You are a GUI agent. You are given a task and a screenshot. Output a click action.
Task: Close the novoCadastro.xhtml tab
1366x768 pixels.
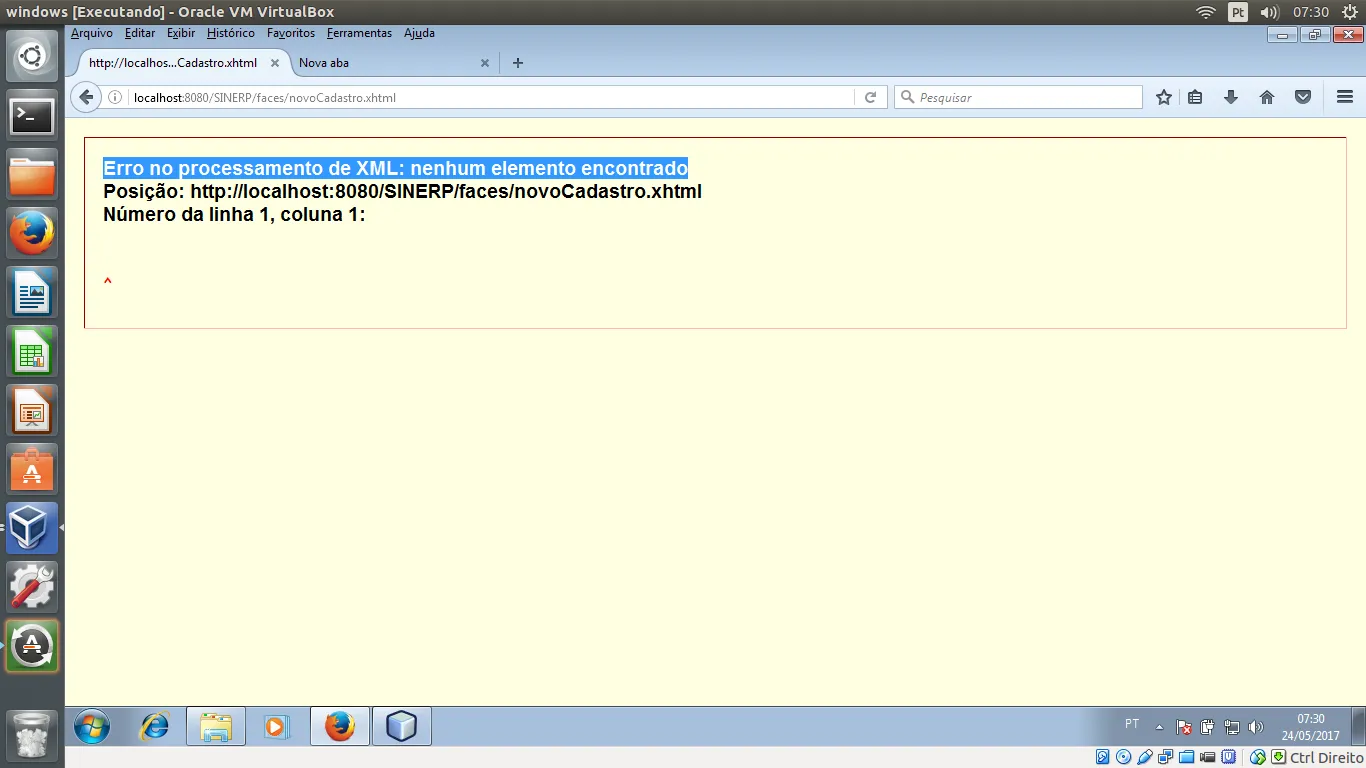point(275,62)
